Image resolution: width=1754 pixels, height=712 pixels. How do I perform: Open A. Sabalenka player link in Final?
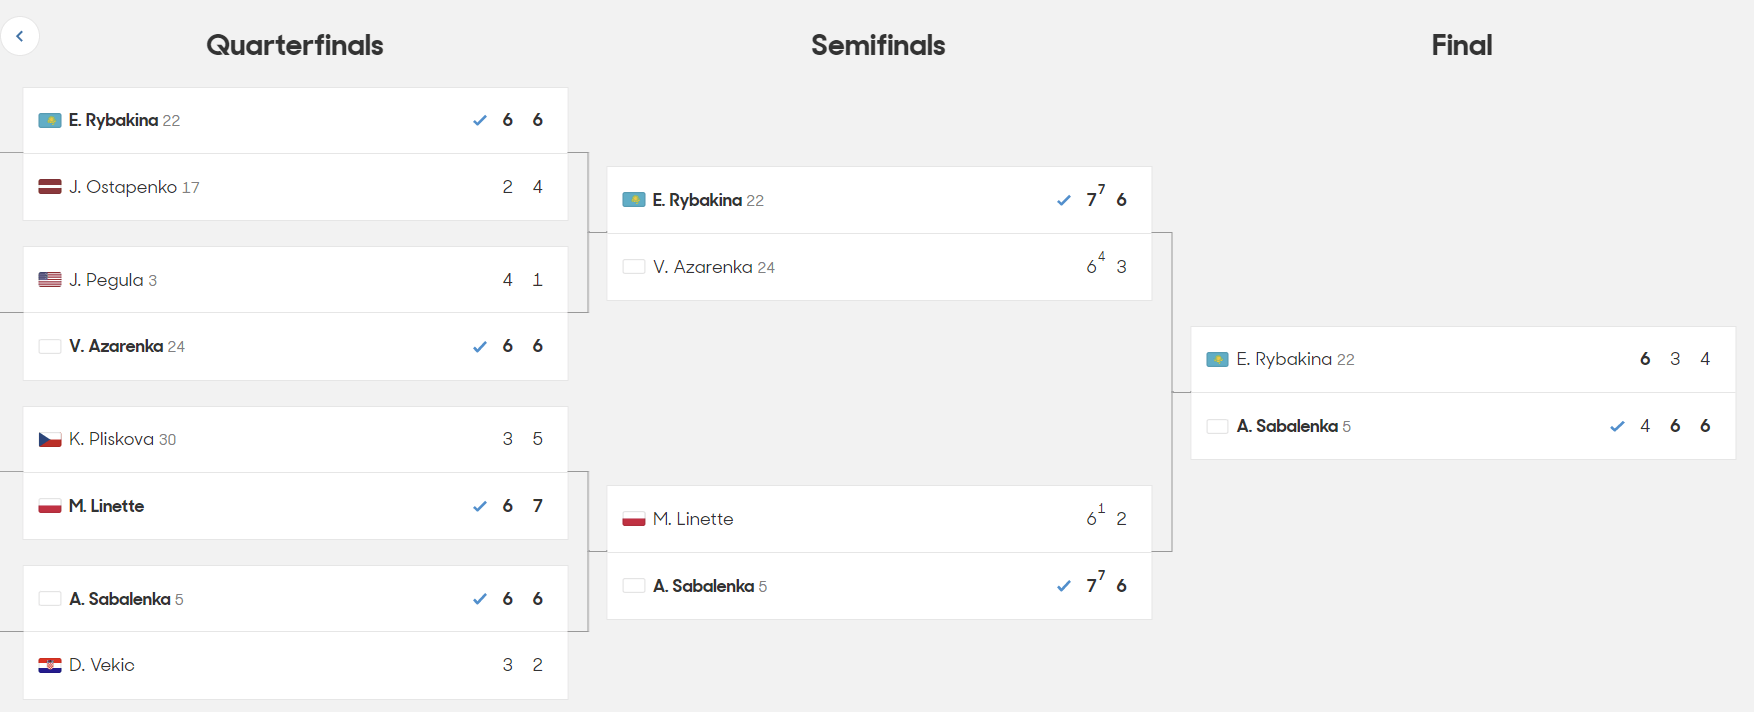[1287, 426]
